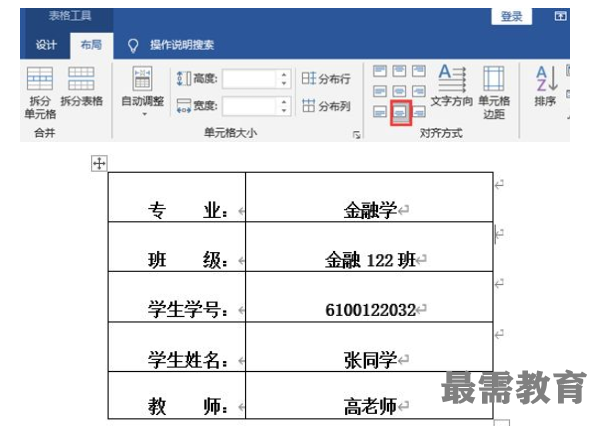This screenshot has height=427, width=593.
Task: Select the align center (middle) icon
Action: (399, 91)
